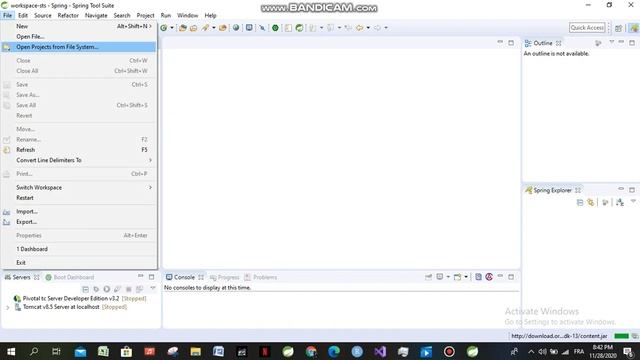Screen dimensions: 640x360
Task: Switch to the Problems tab
Action: coord(261,277)
